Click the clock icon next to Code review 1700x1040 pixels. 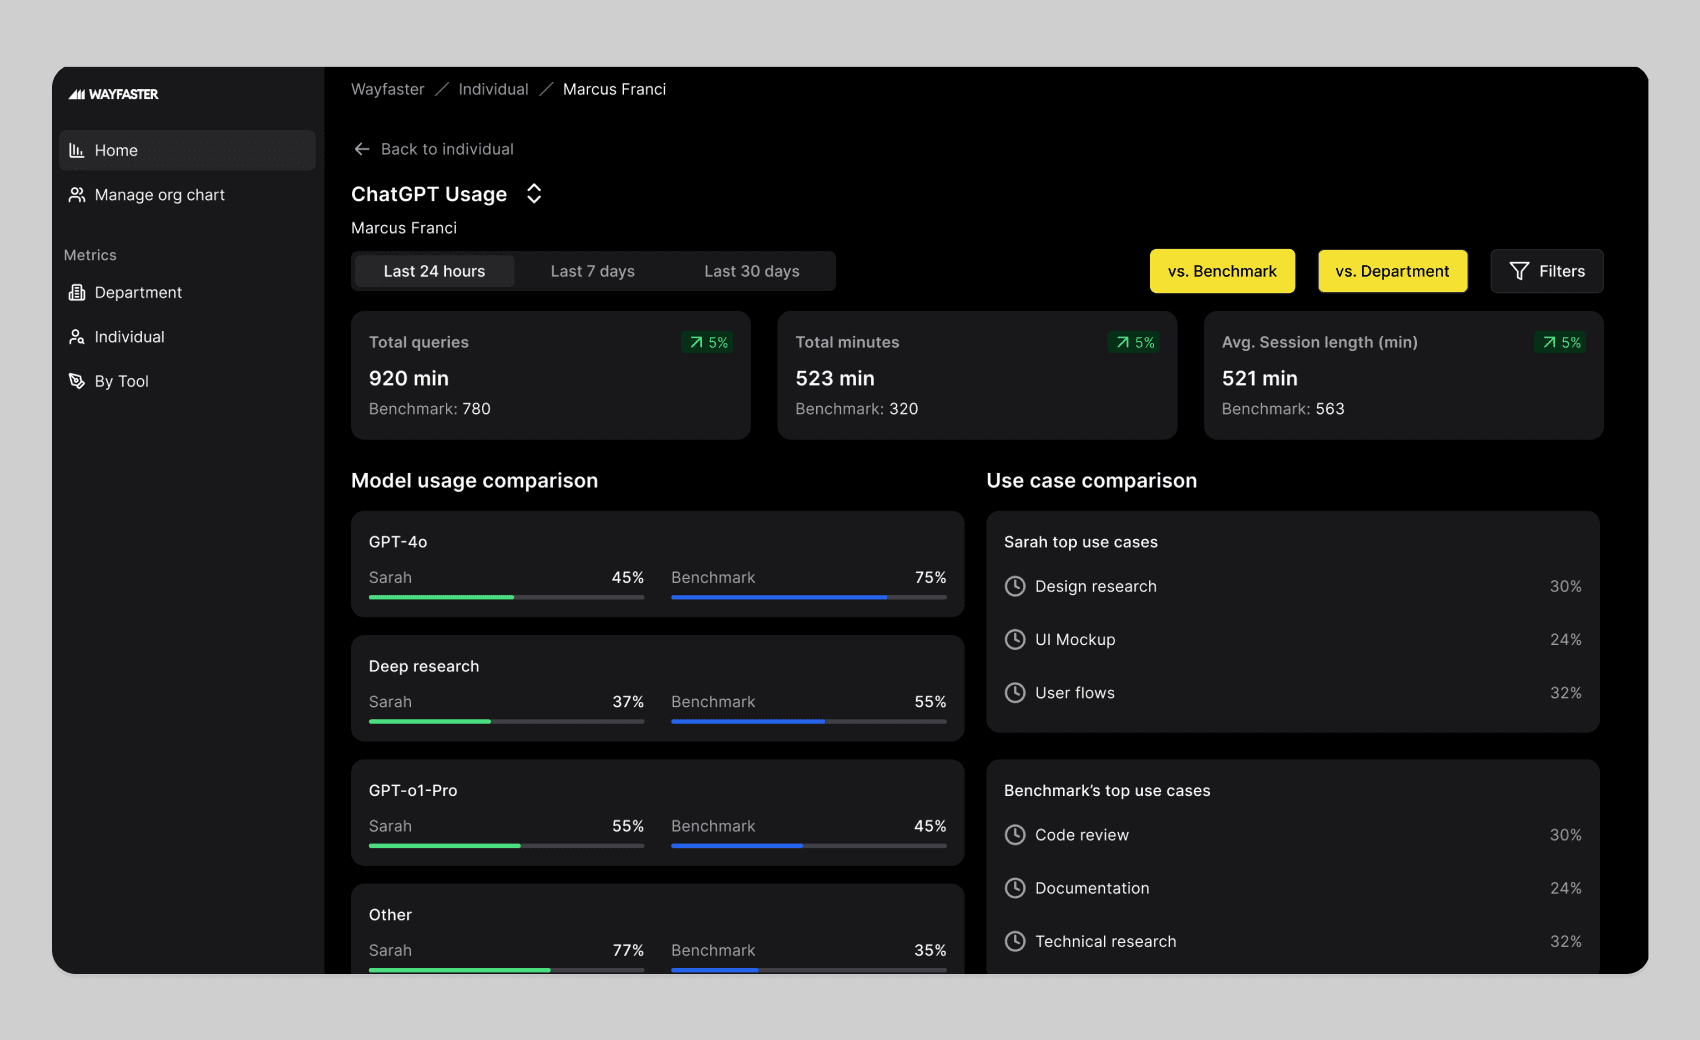coord(1015,834)
